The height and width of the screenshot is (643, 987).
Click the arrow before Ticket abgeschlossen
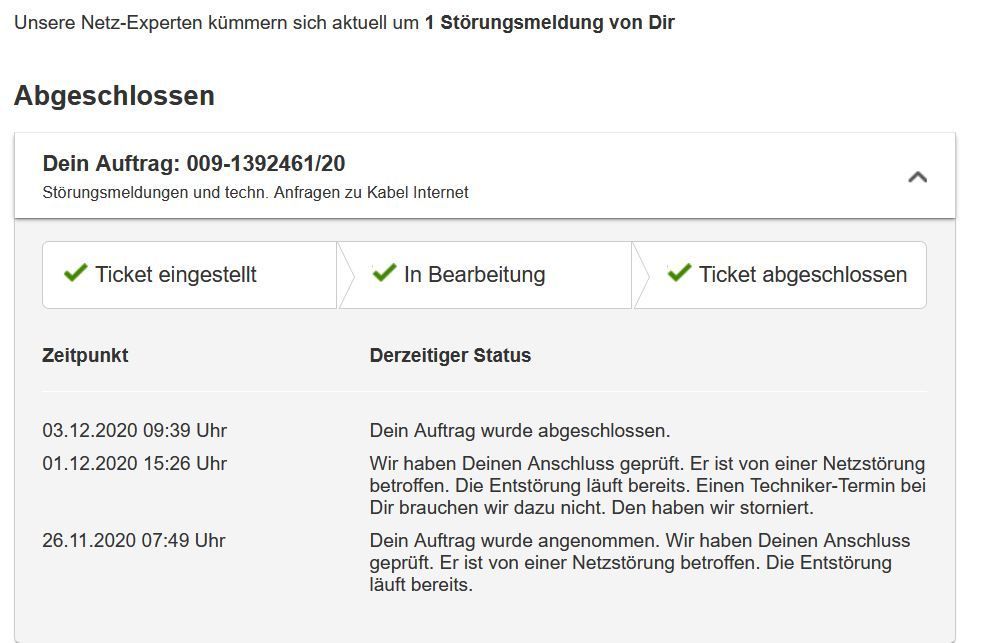639,273
